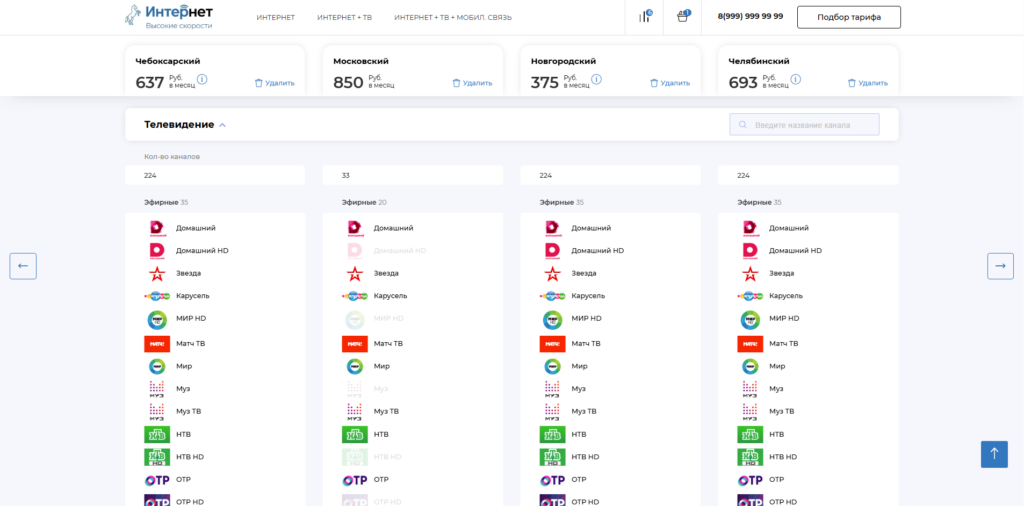Screen dimensions: 1024x506
Task: Open the shopping basket icon
Action: 682,17
